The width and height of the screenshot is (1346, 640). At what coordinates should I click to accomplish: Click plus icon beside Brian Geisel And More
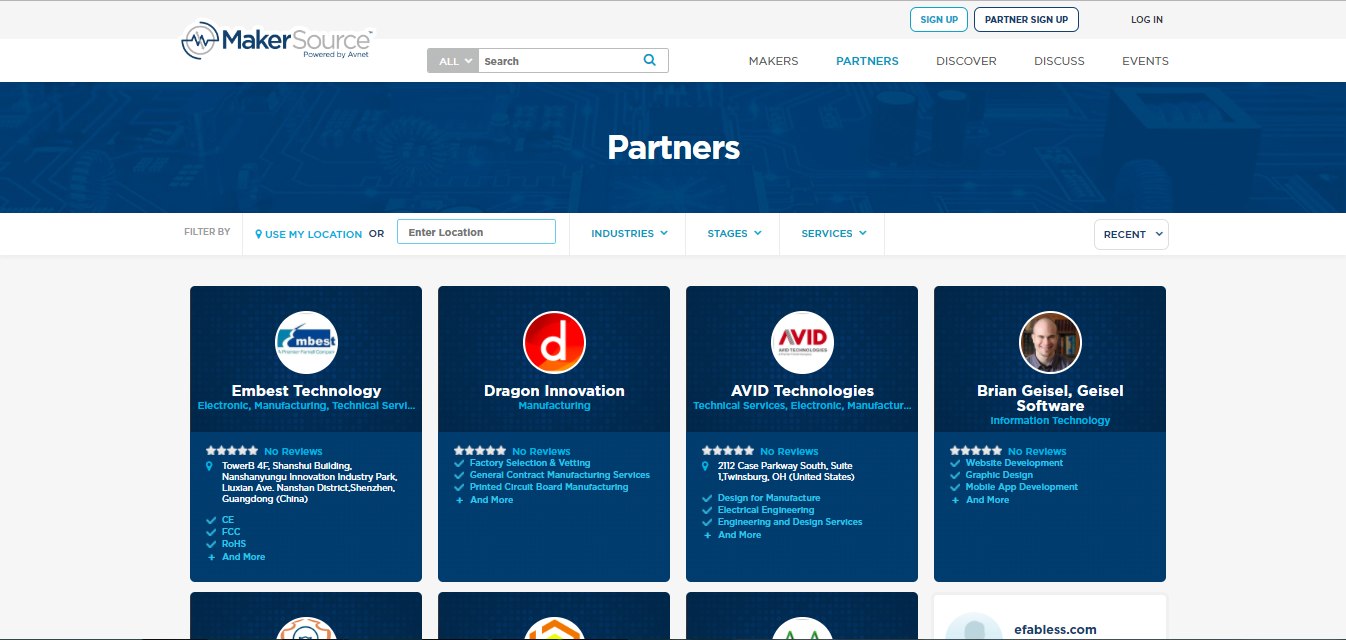tap(955, 500)
